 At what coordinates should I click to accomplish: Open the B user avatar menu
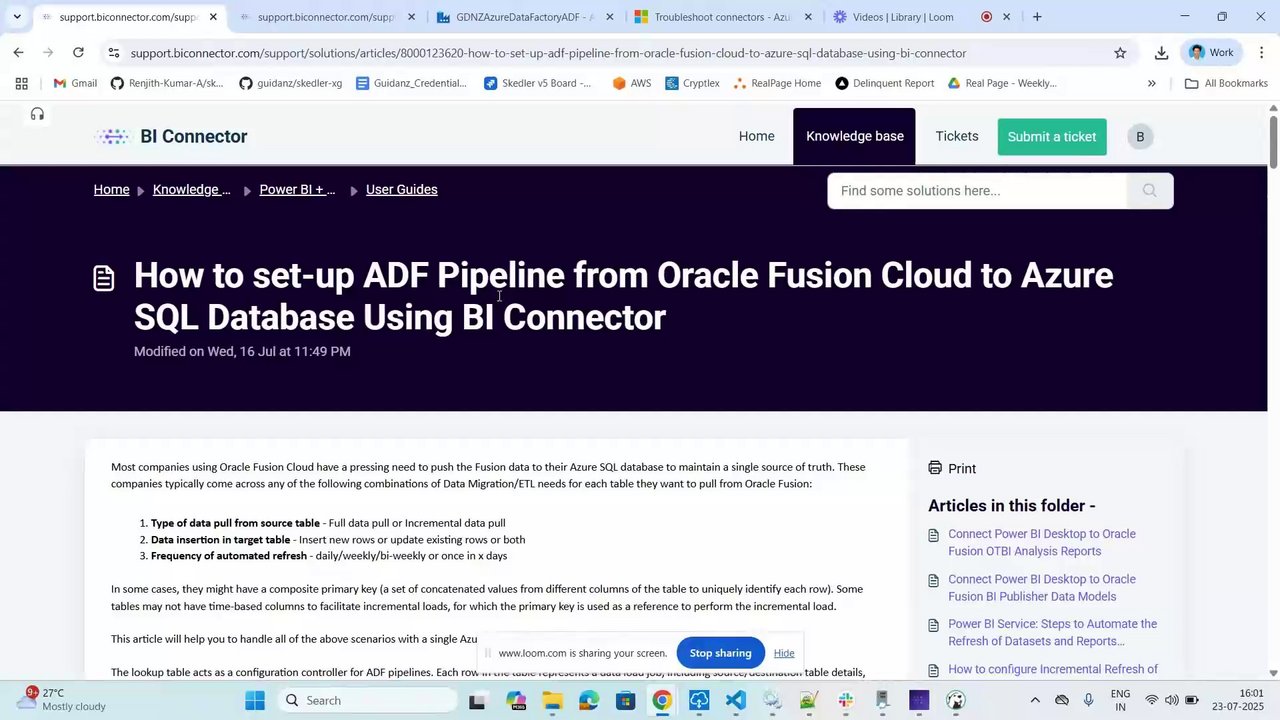[1139, 137]
